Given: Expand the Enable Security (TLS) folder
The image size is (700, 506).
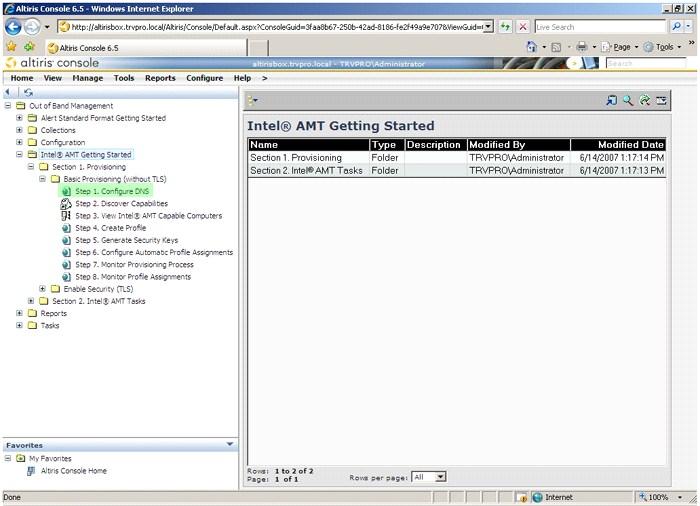Looking at the screenshot, I should [x=42, y=289].
